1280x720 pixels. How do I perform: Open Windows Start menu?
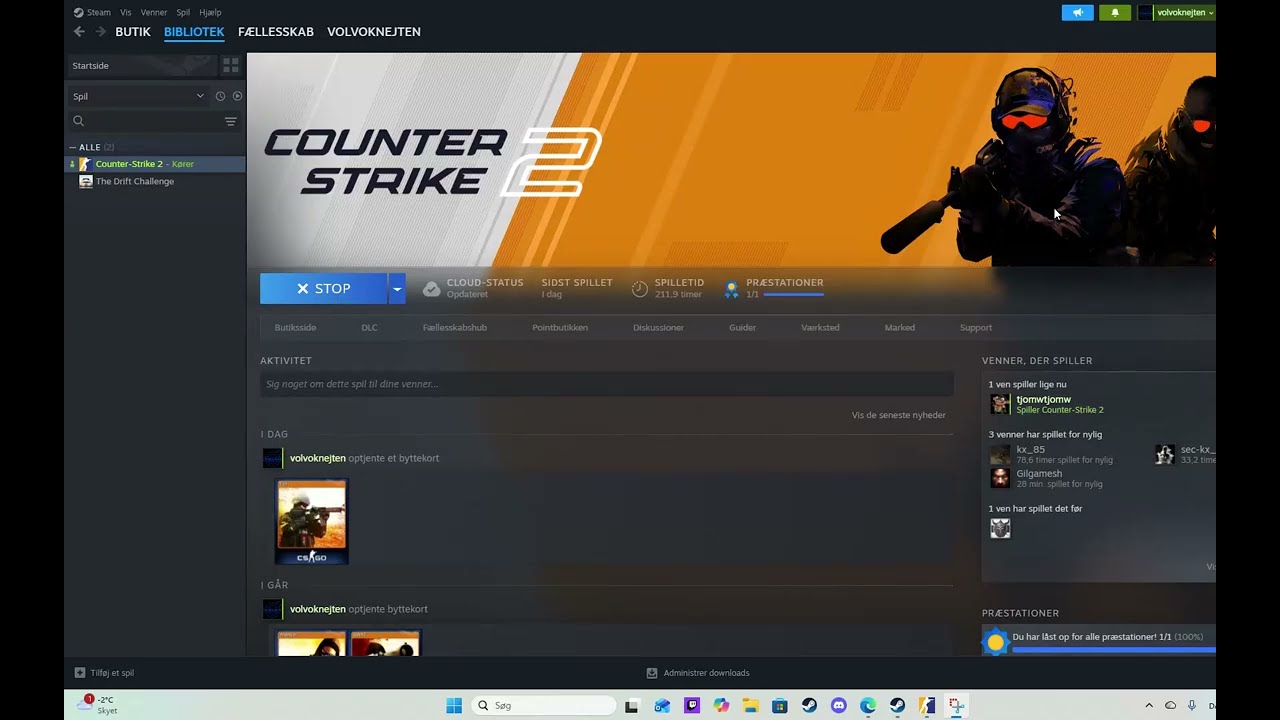tap(454, 706)
